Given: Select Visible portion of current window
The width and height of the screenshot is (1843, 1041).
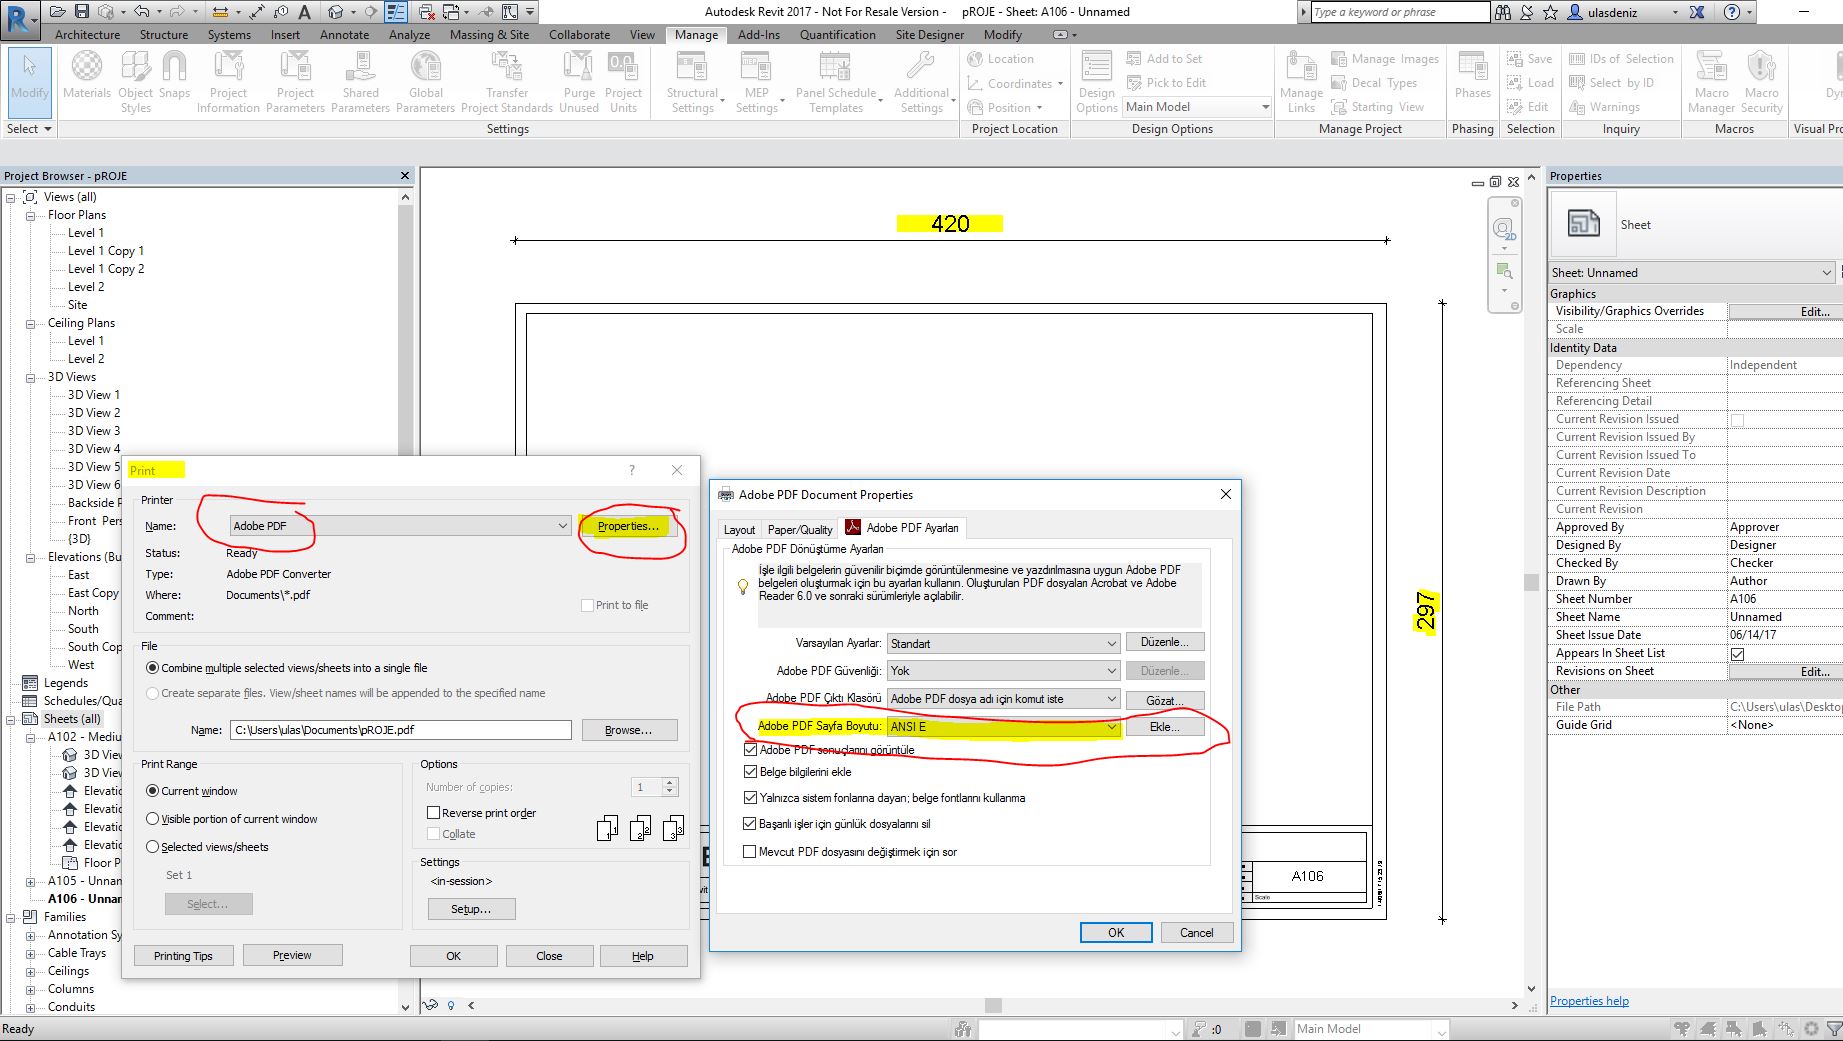Looking at the screenshot, I should pos(152,819).
